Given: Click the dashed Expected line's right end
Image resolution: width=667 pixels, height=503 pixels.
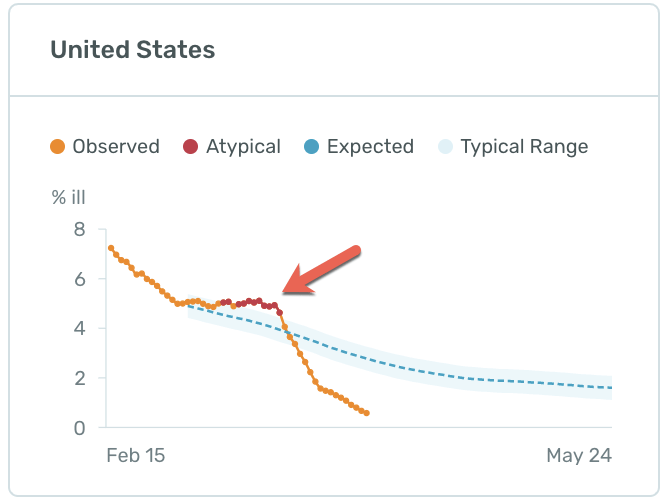Looking at the screenshot, I should [x=609, y=388].
